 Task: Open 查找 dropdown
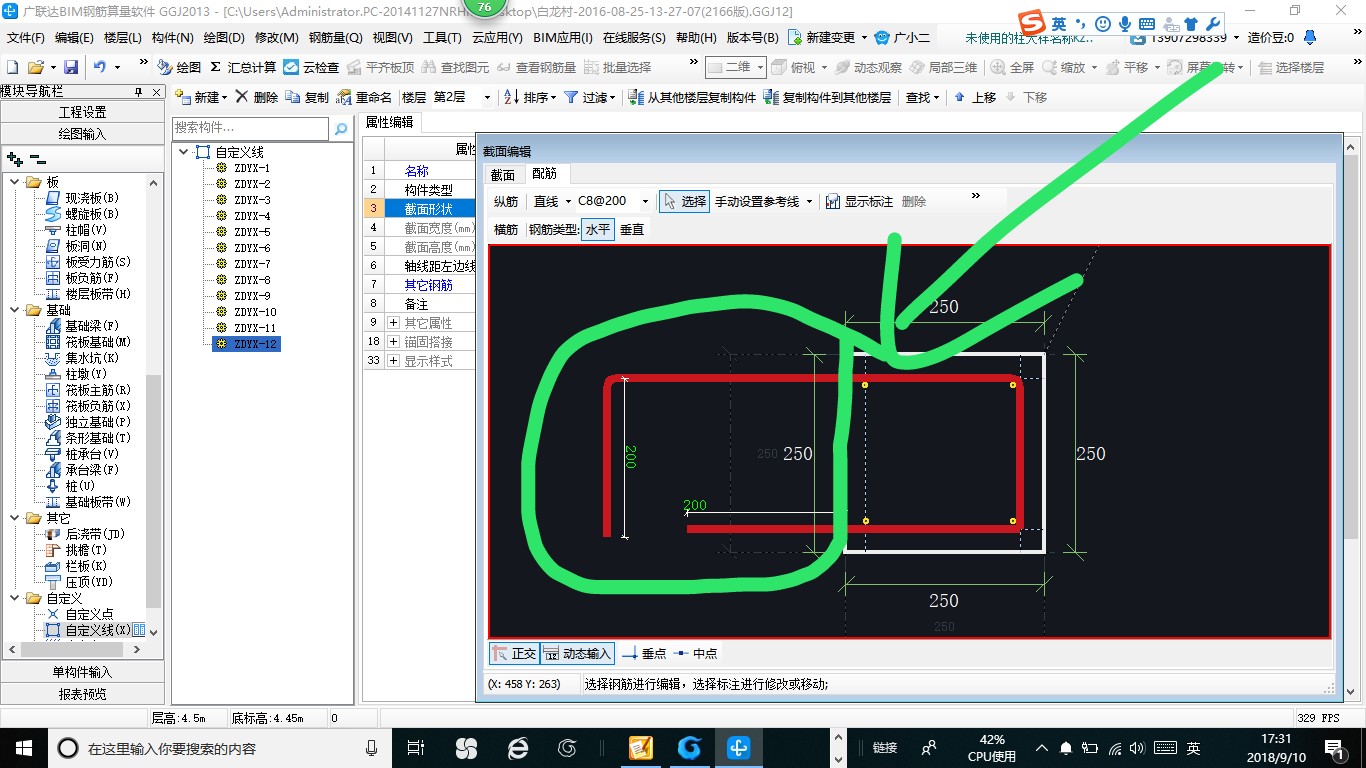coord(923,97)
